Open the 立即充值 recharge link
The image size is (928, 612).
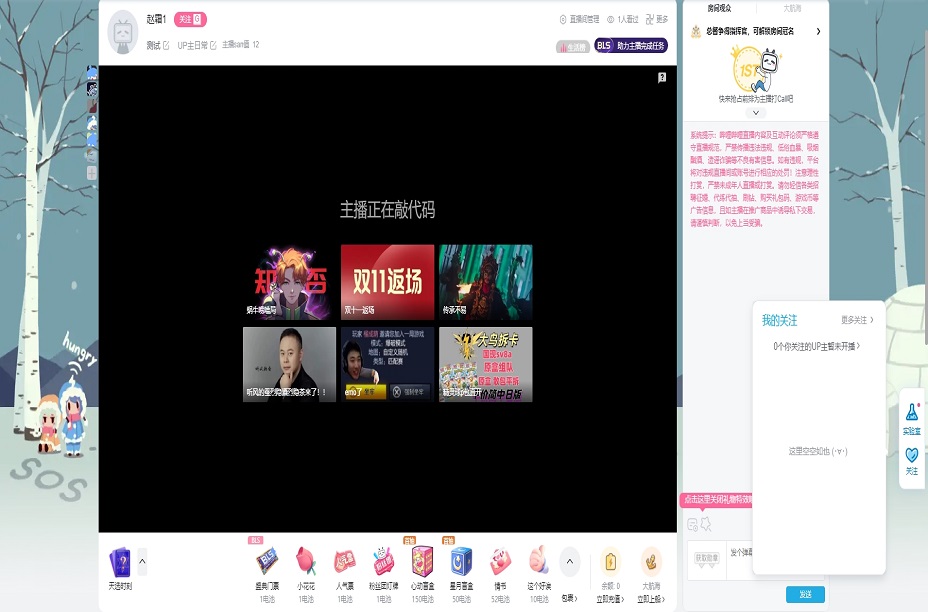coord(611,599)
